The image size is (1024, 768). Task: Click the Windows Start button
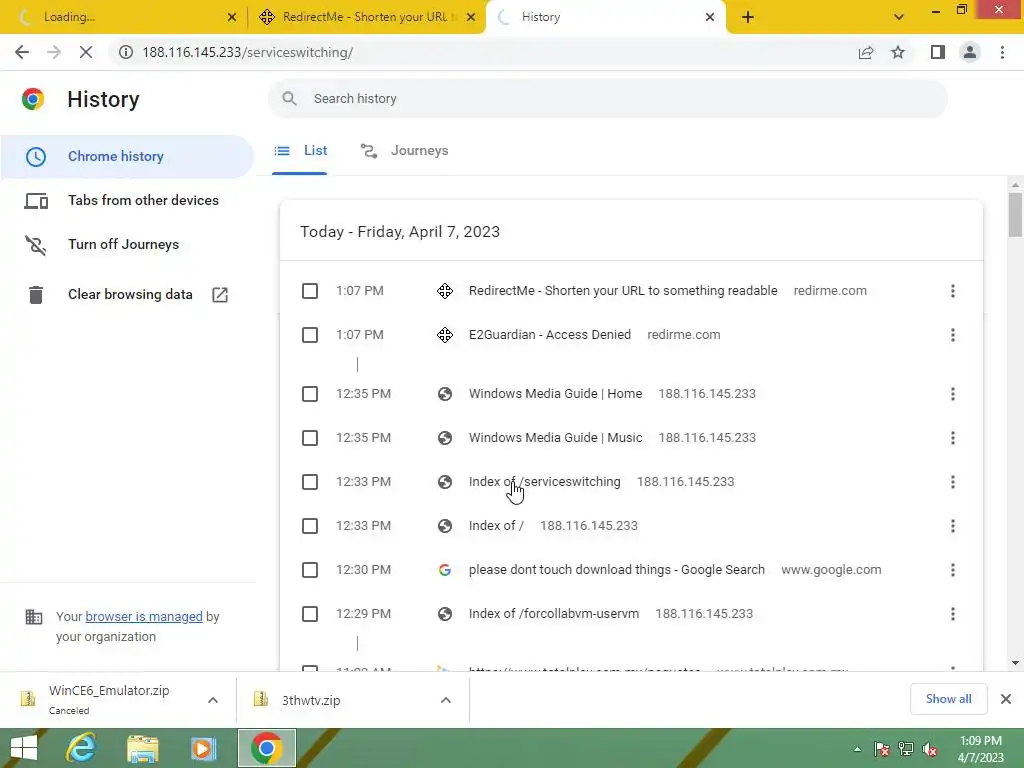(x=24, y=748)
